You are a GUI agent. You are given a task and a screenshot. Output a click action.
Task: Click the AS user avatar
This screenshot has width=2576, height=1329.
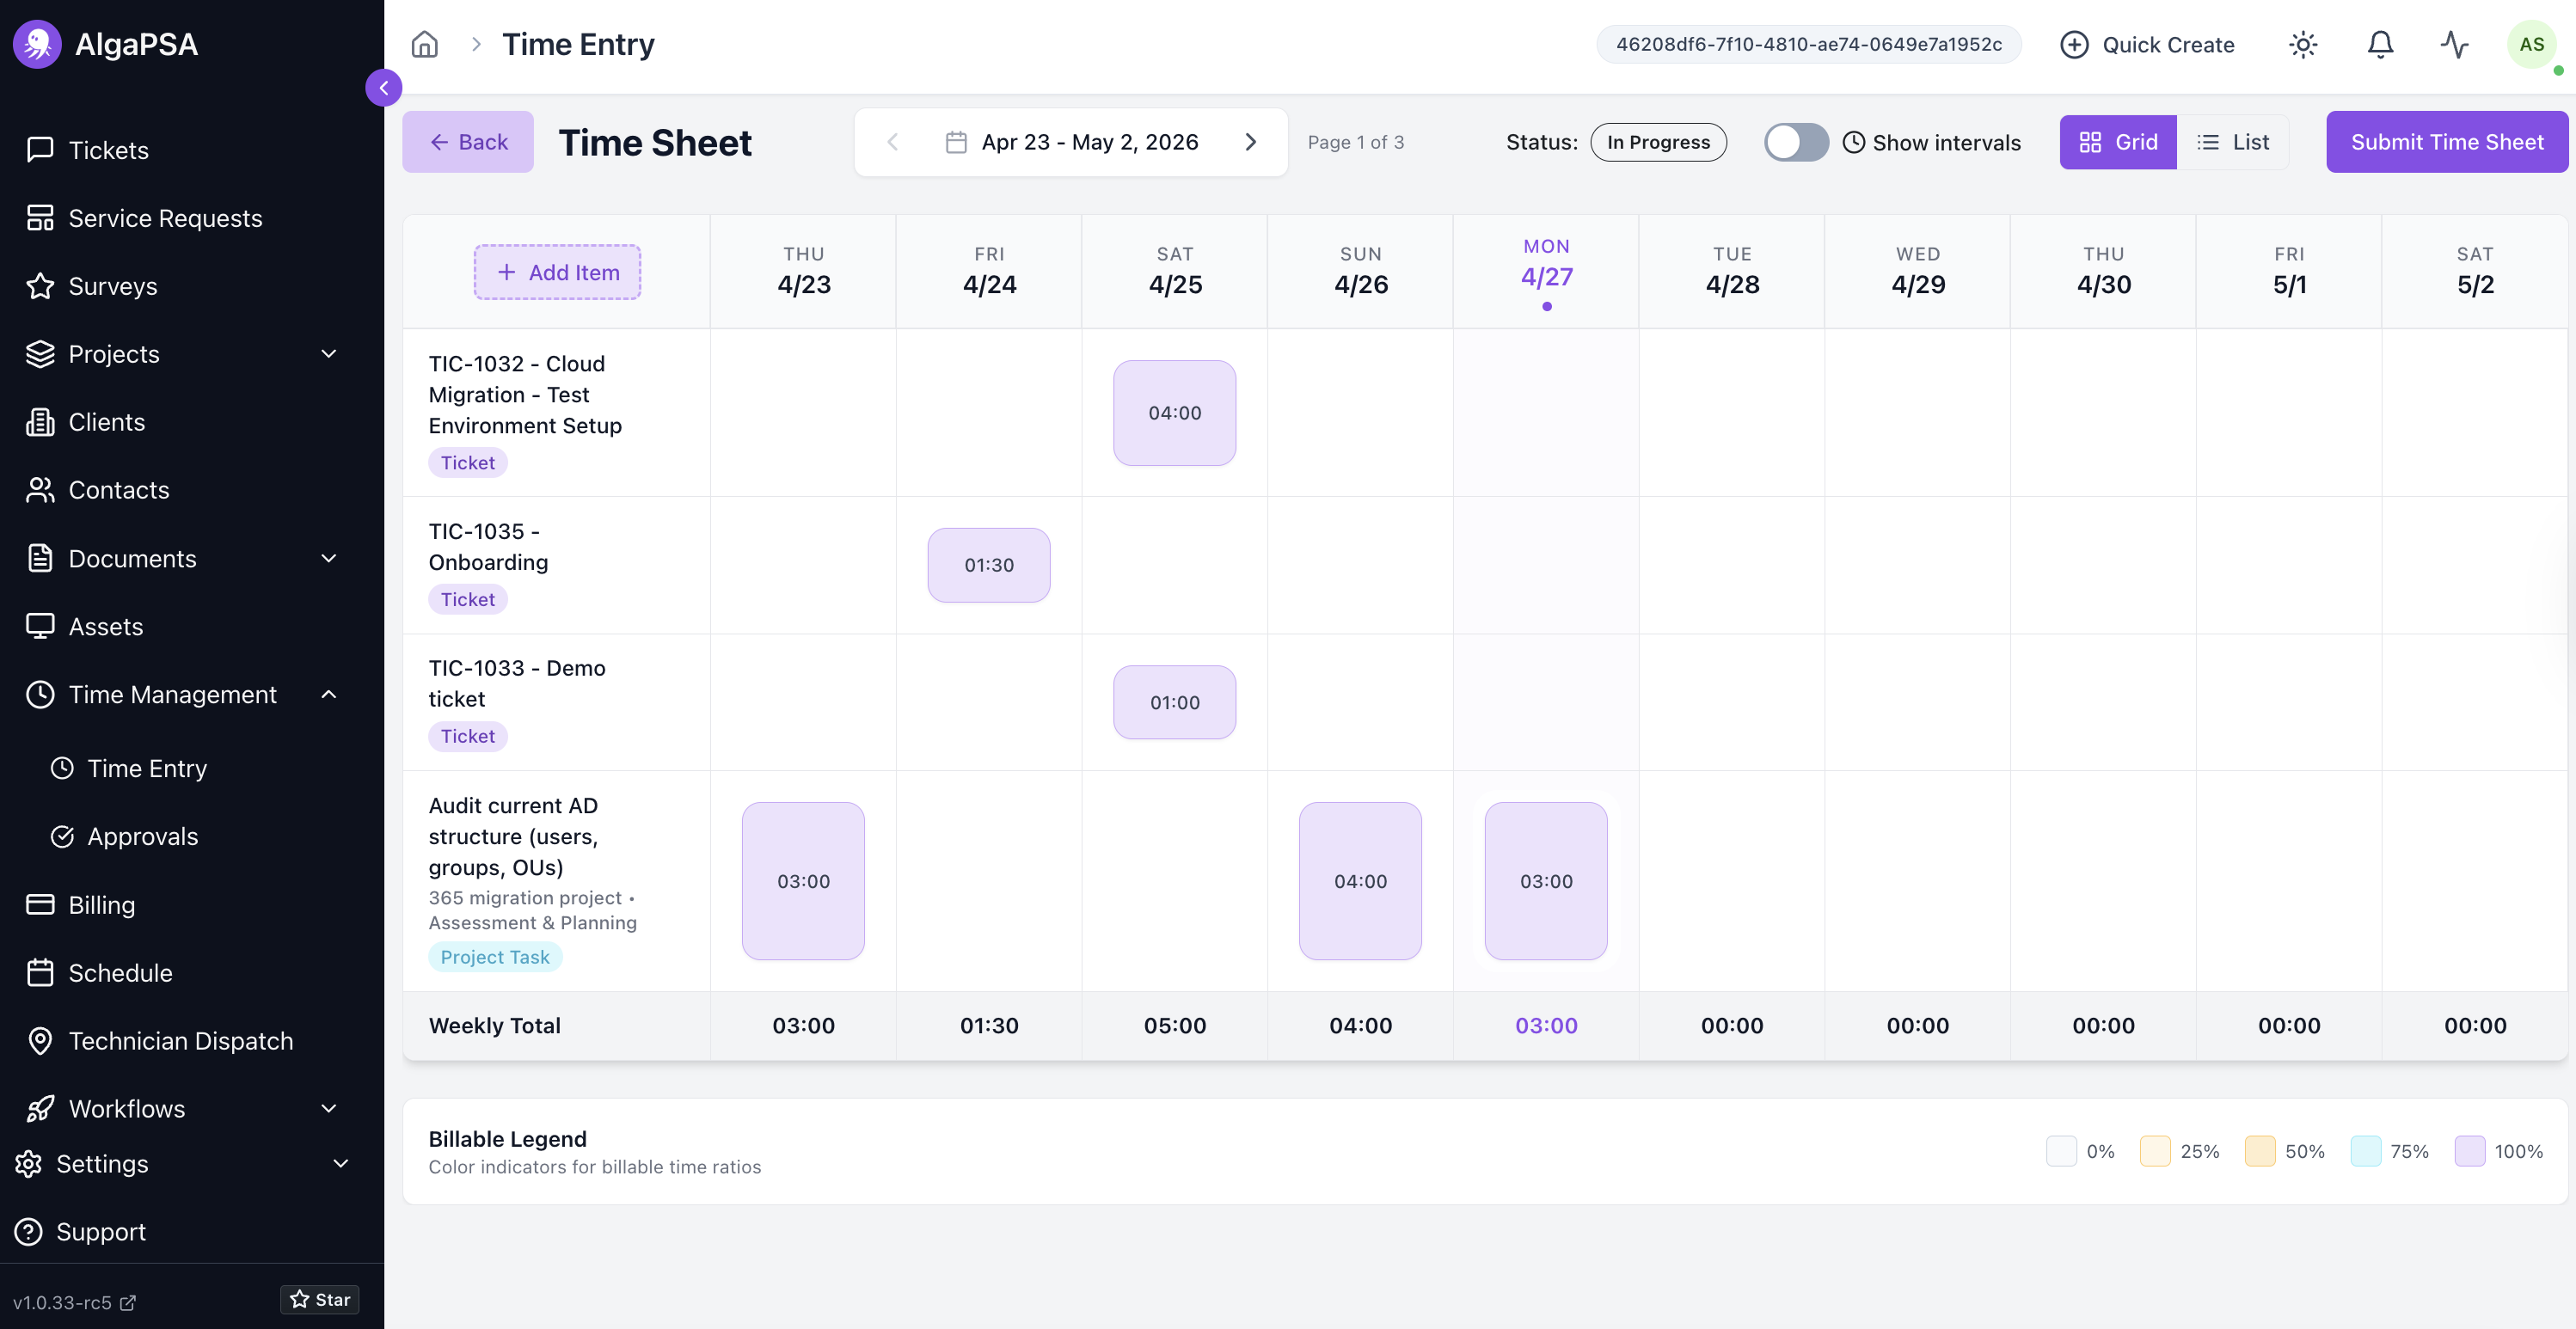click(2531, 44)
